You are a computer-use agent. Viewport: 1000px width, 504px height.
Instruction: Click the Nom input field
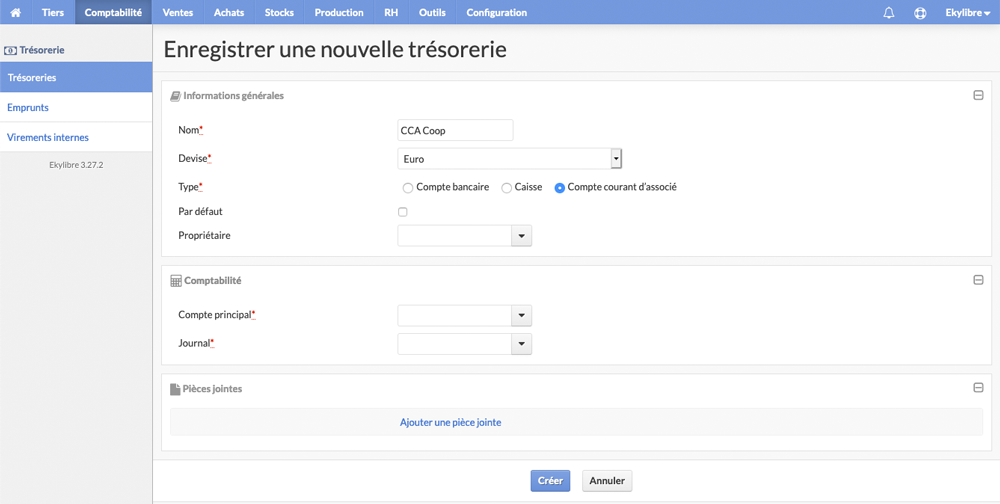455,130
